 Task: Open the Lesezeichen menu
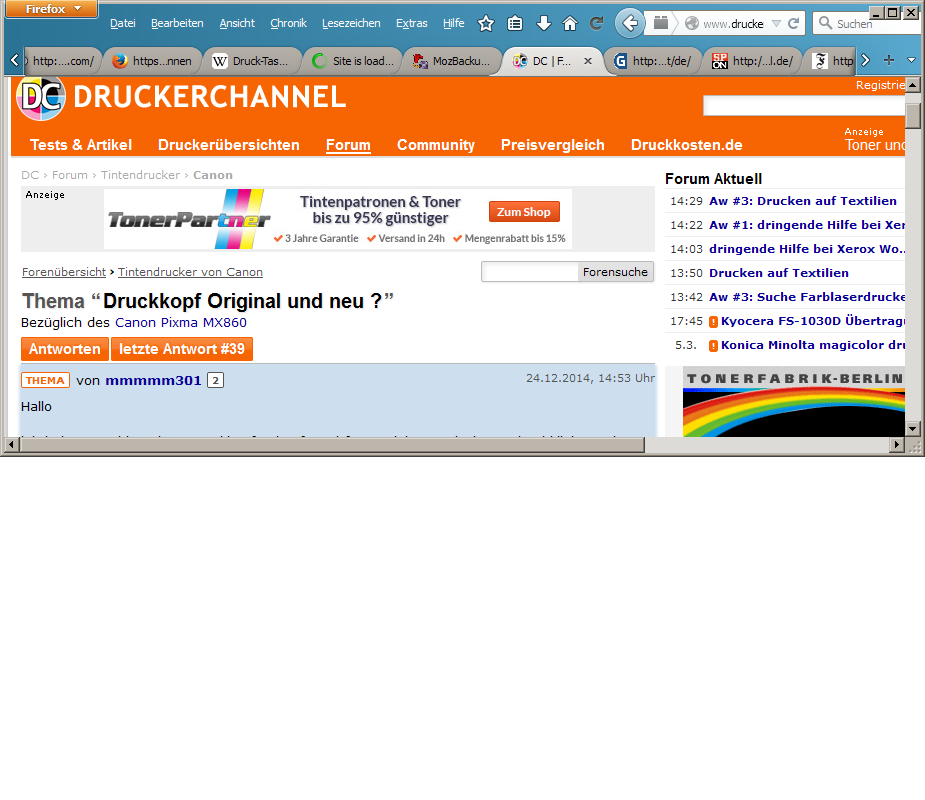(x=352, y=23)
